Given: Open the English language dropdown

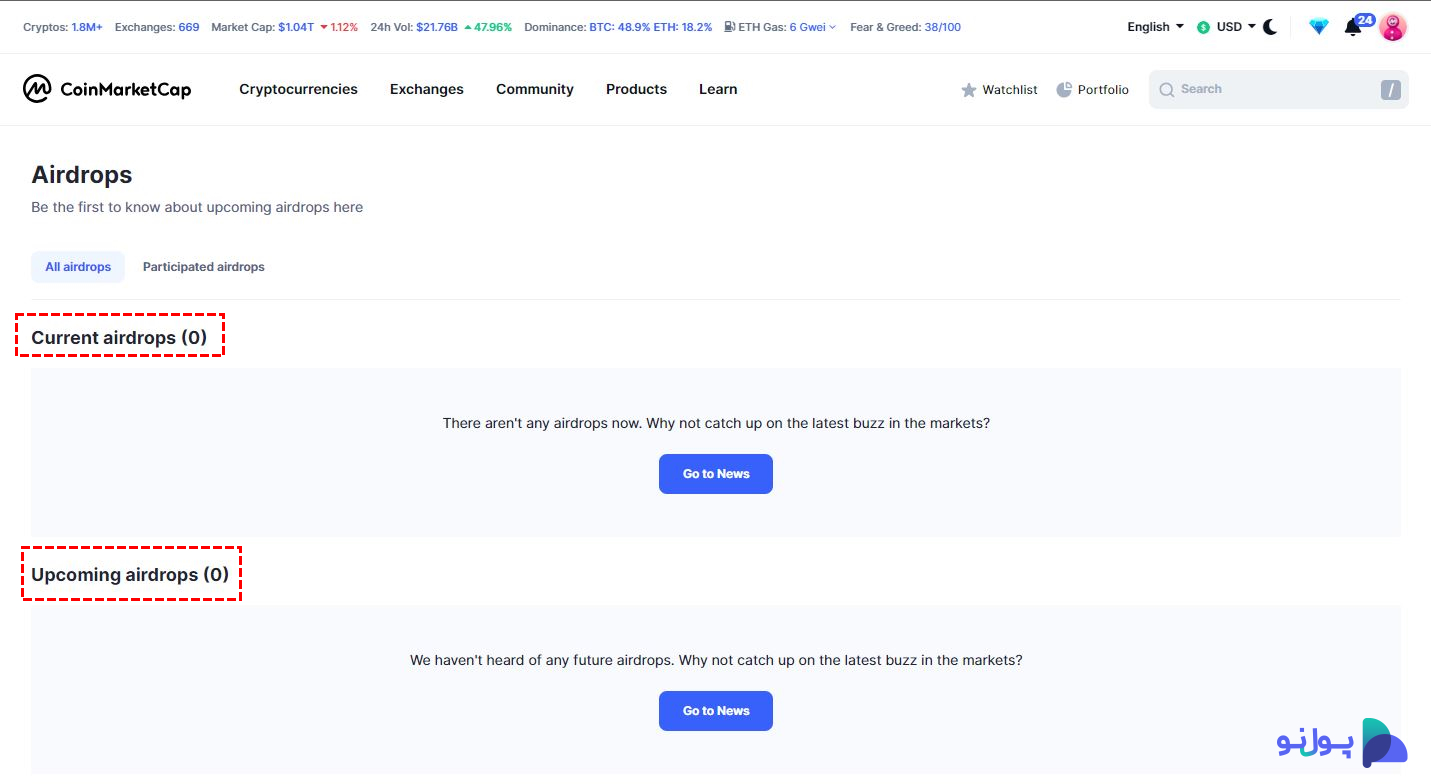Looking at the screenshot, I should click(x=1155, y=27).
